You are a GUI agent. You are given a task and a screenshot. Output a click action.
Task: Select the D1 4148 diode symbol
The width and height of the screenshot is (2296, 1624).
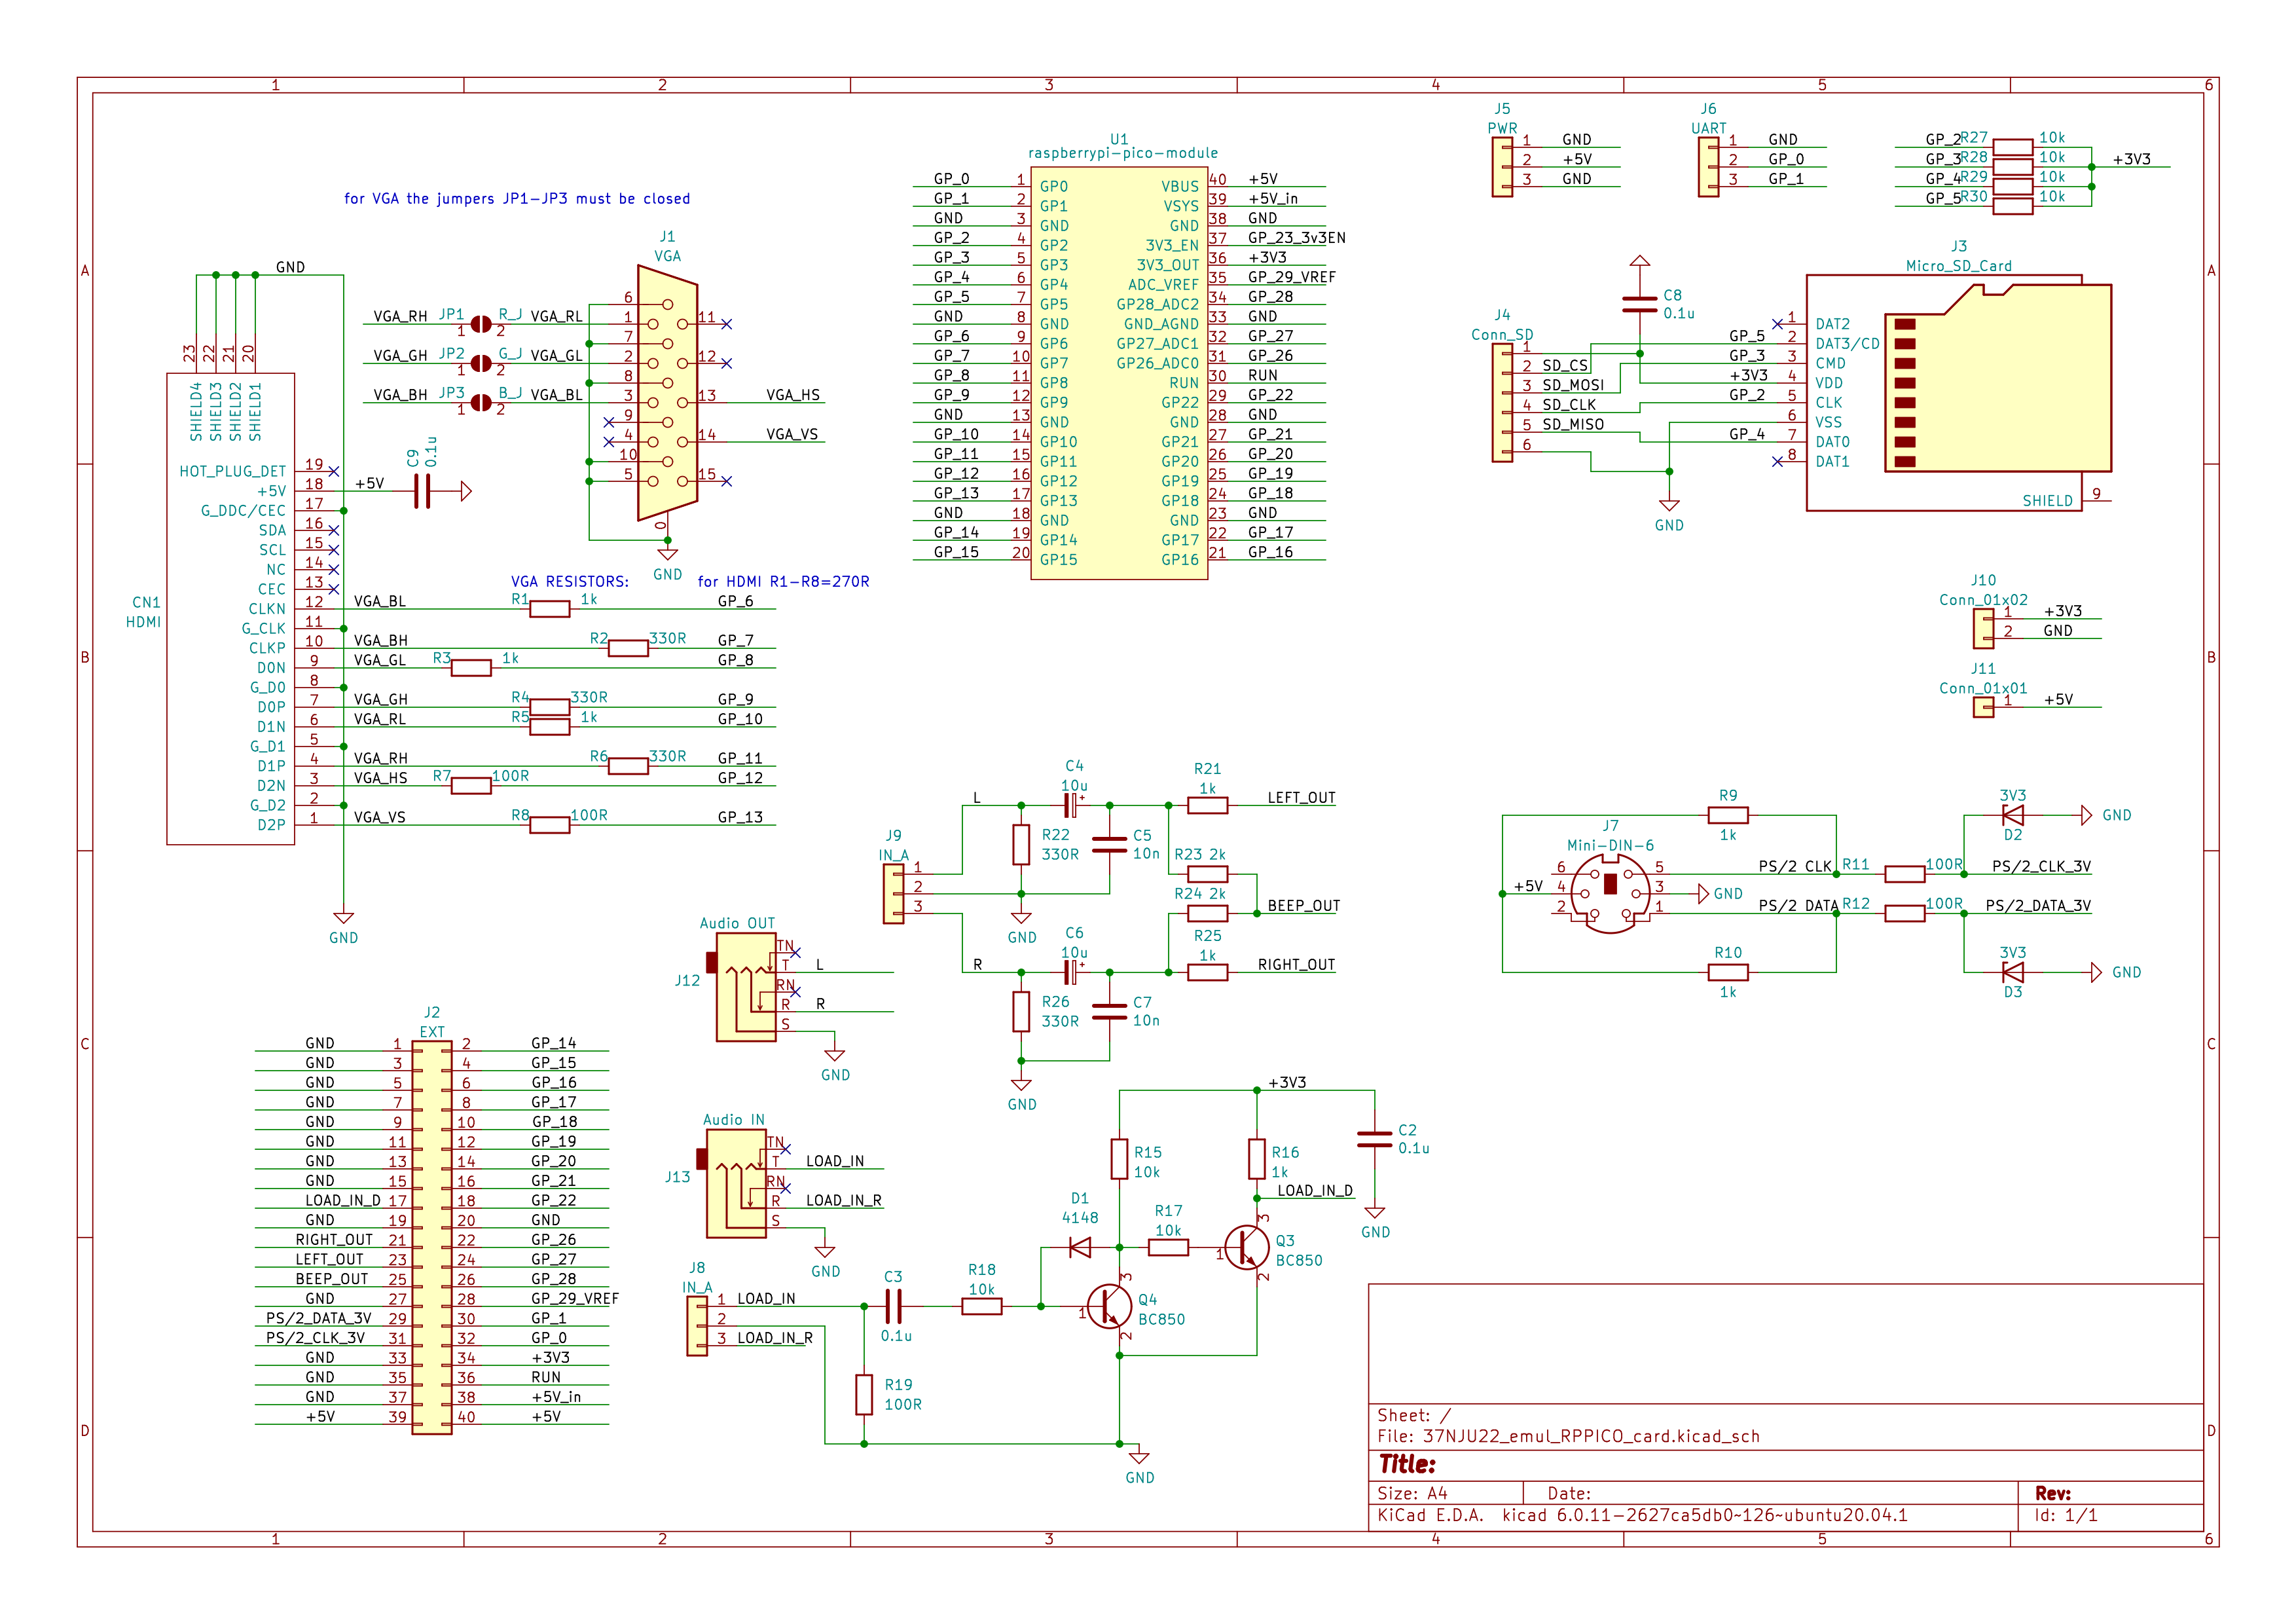(1080, 1247)
